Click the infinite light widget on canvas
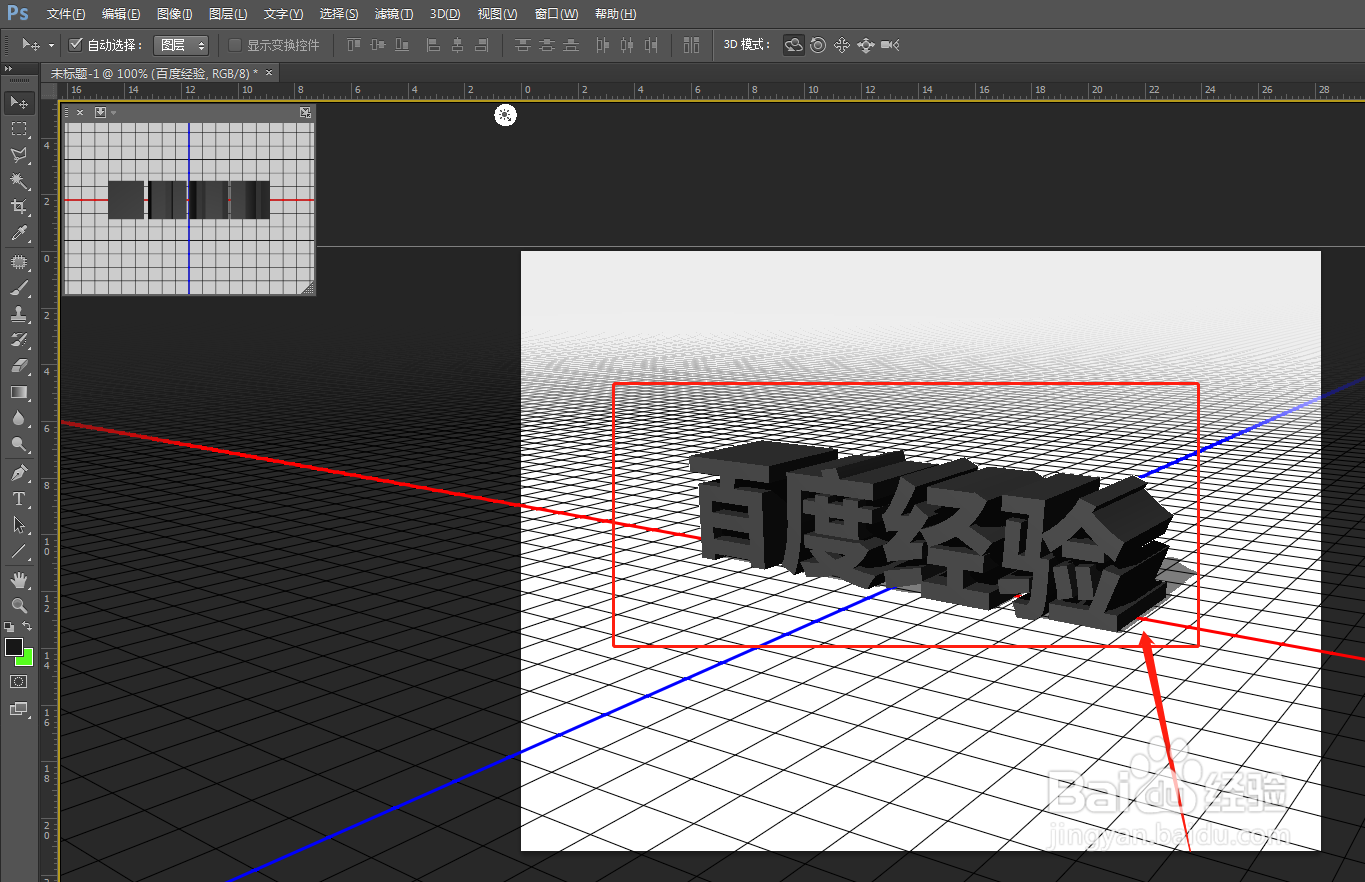This screenshot has width=1365, height=882. click(506, 116)
